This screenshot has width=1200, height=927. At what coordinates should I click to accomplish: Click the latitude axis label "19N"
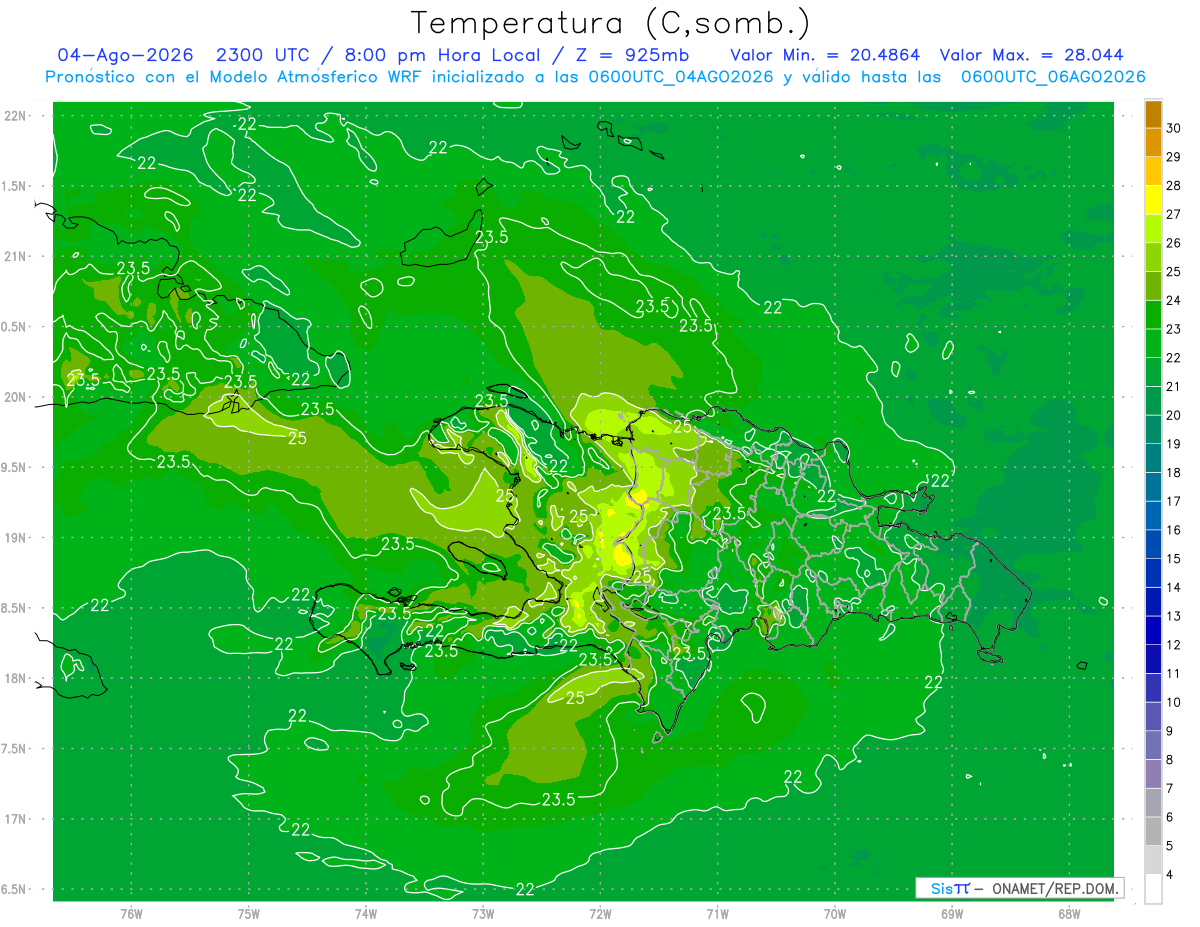coord(17,537)
